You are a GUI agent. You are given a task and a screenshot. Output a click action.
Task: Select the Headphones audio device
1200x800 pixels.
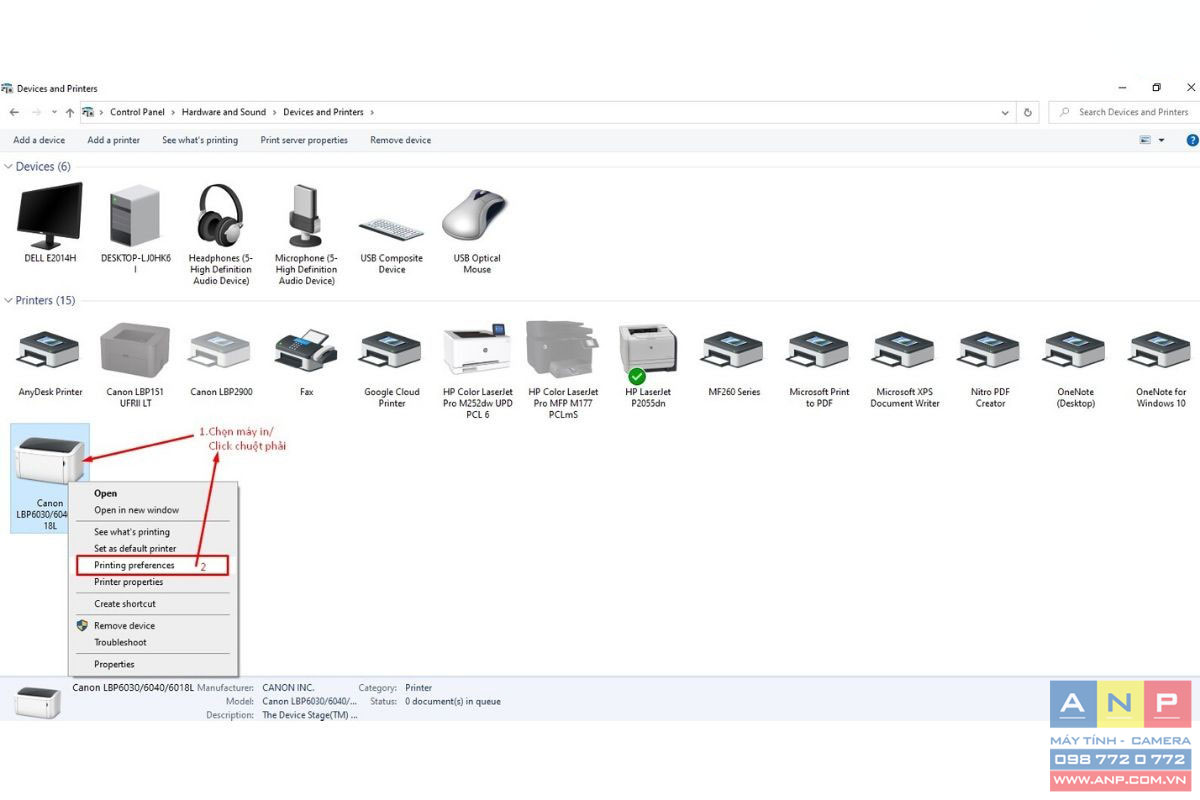(x=221, y=235)
